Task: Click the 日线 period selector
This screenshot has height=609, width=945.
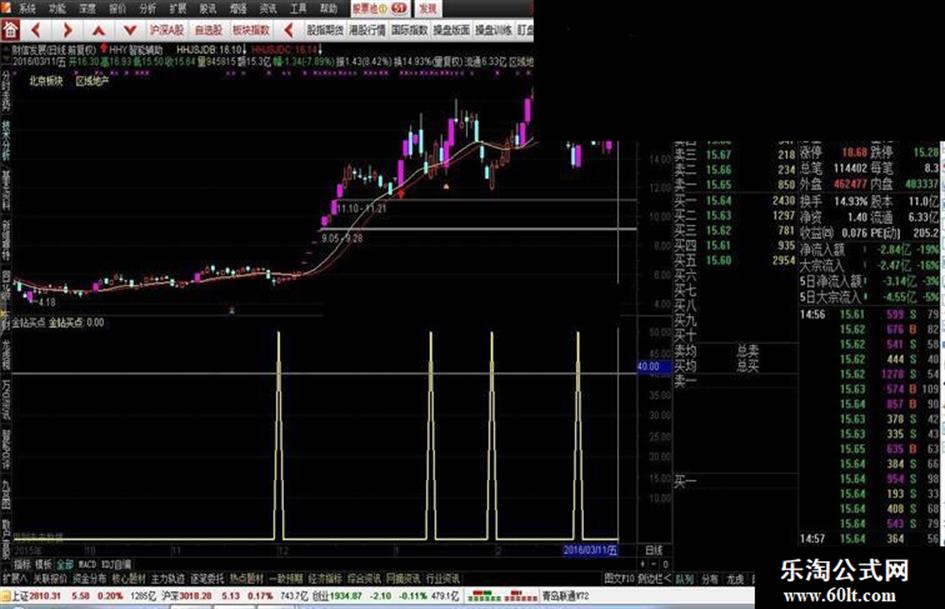Action: pyautogui.click(x=653, y=550)
